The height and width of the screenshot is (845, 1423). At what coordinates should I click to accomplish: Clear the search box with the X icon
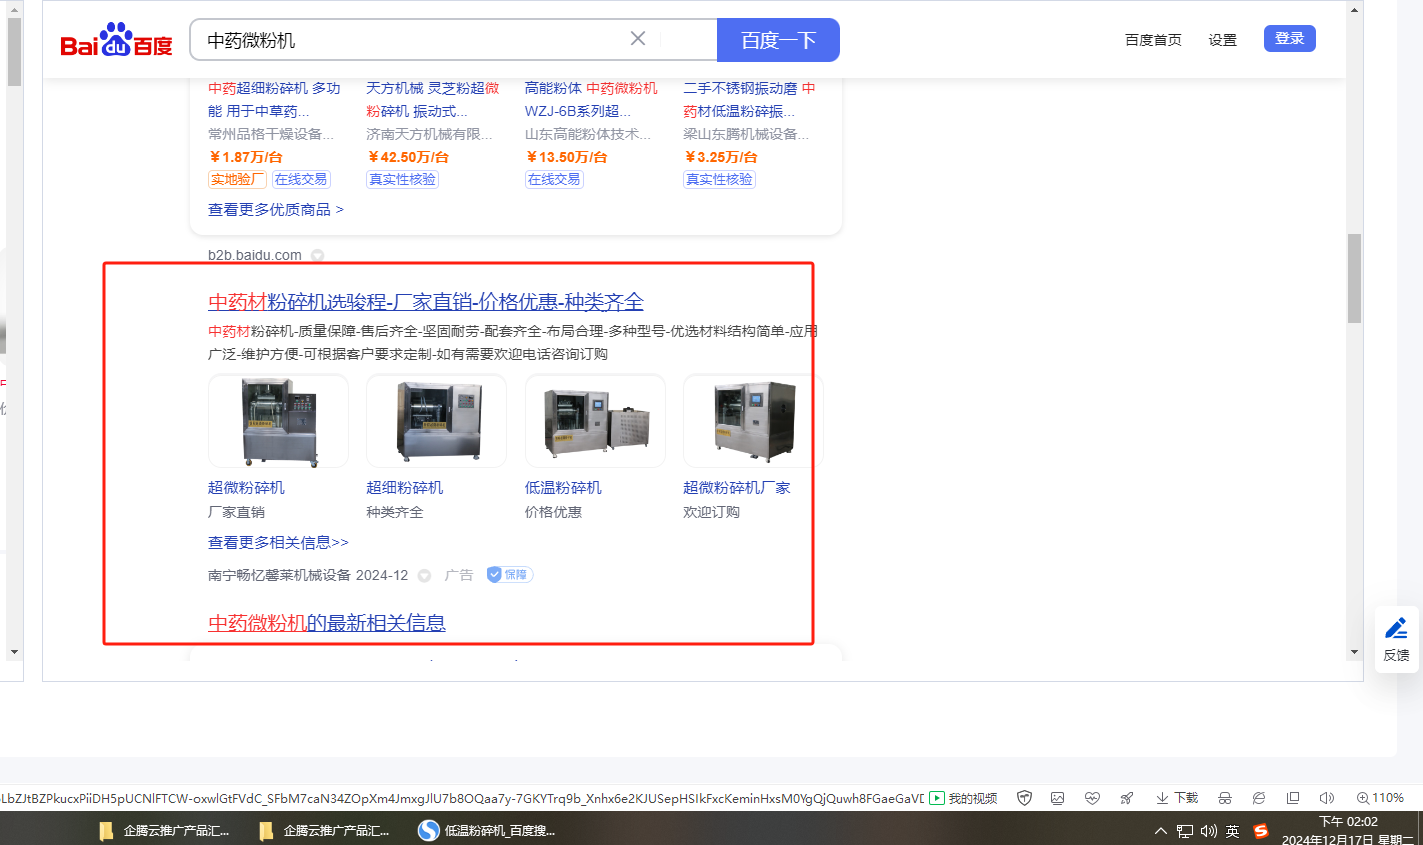point(638,39)
